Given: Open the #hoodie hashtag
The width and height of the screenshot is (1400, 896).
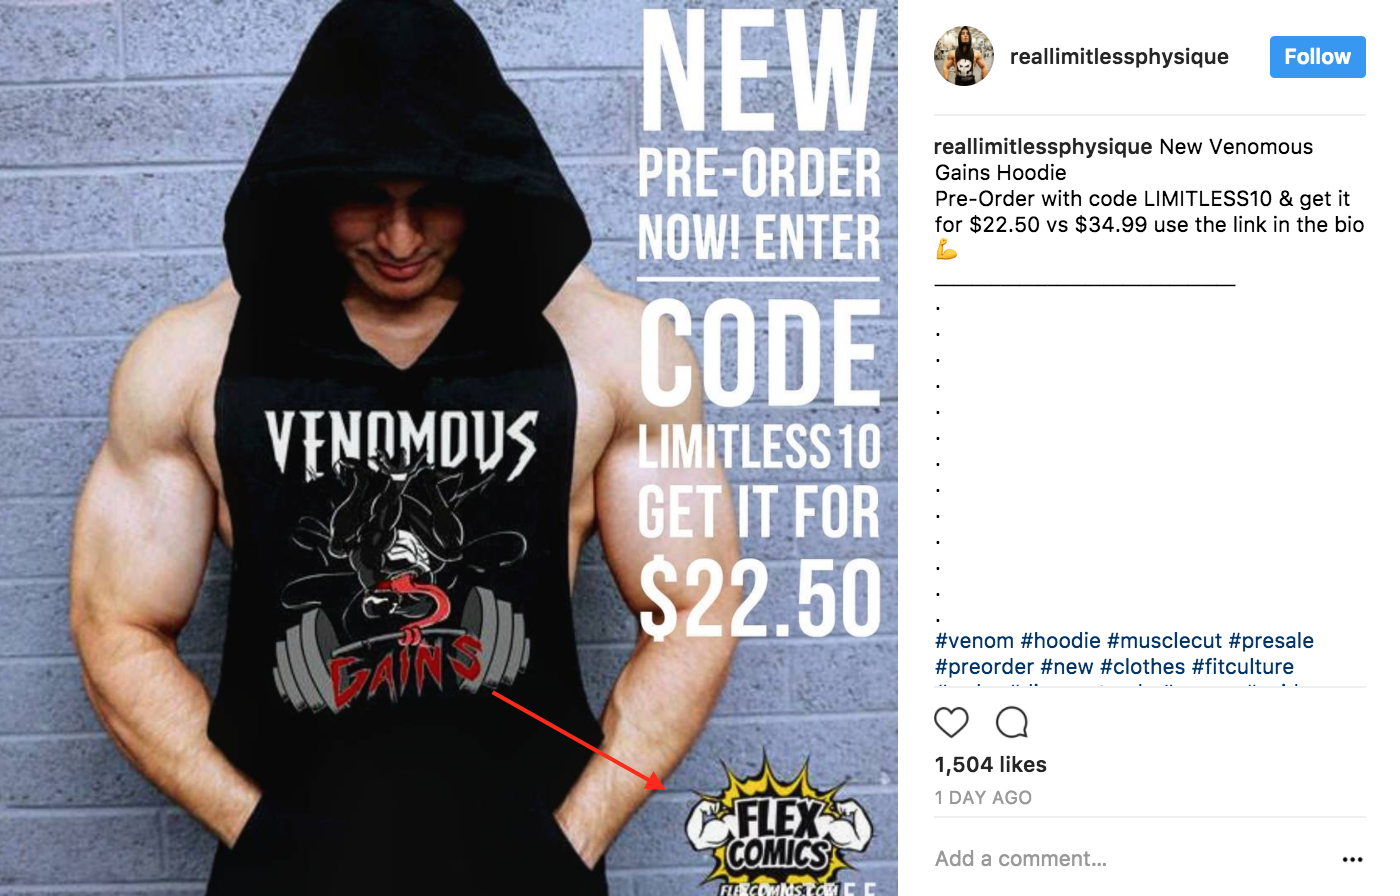Looking at the screenshot, I should point(1060,641).
